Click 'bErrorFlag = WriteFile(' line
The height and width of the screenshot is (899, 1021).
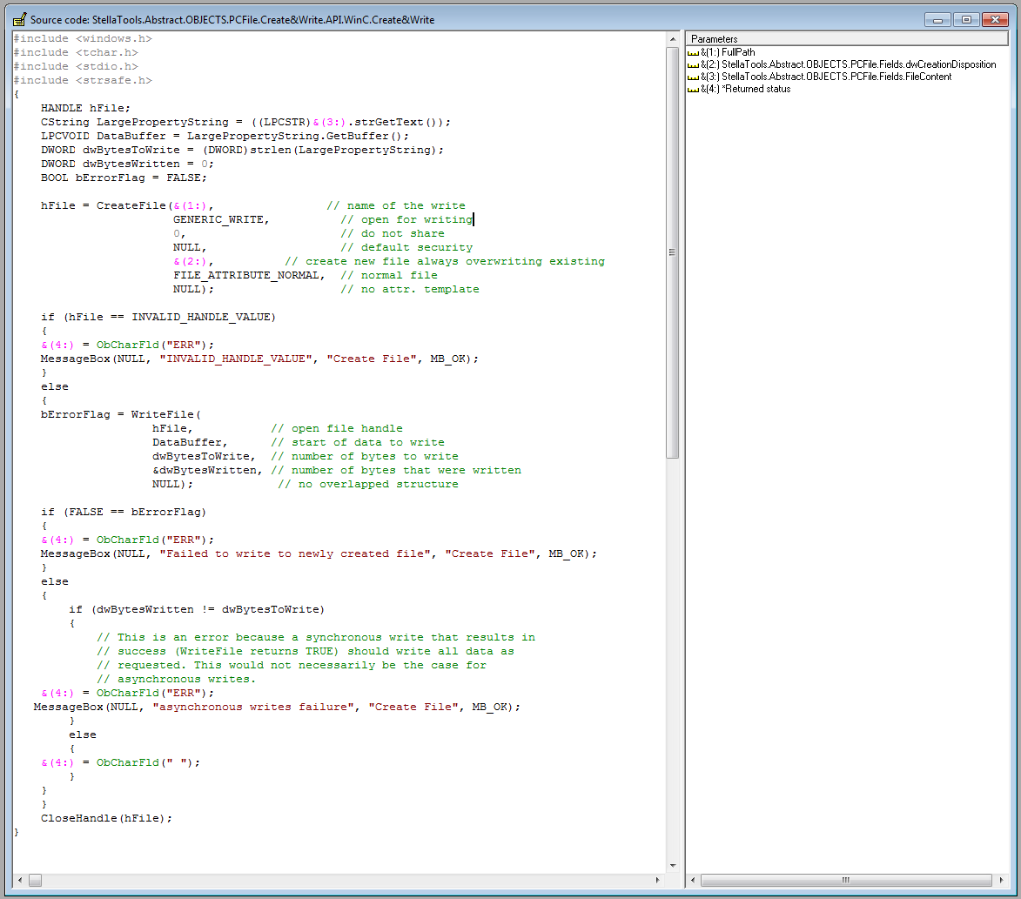[120, 415]
